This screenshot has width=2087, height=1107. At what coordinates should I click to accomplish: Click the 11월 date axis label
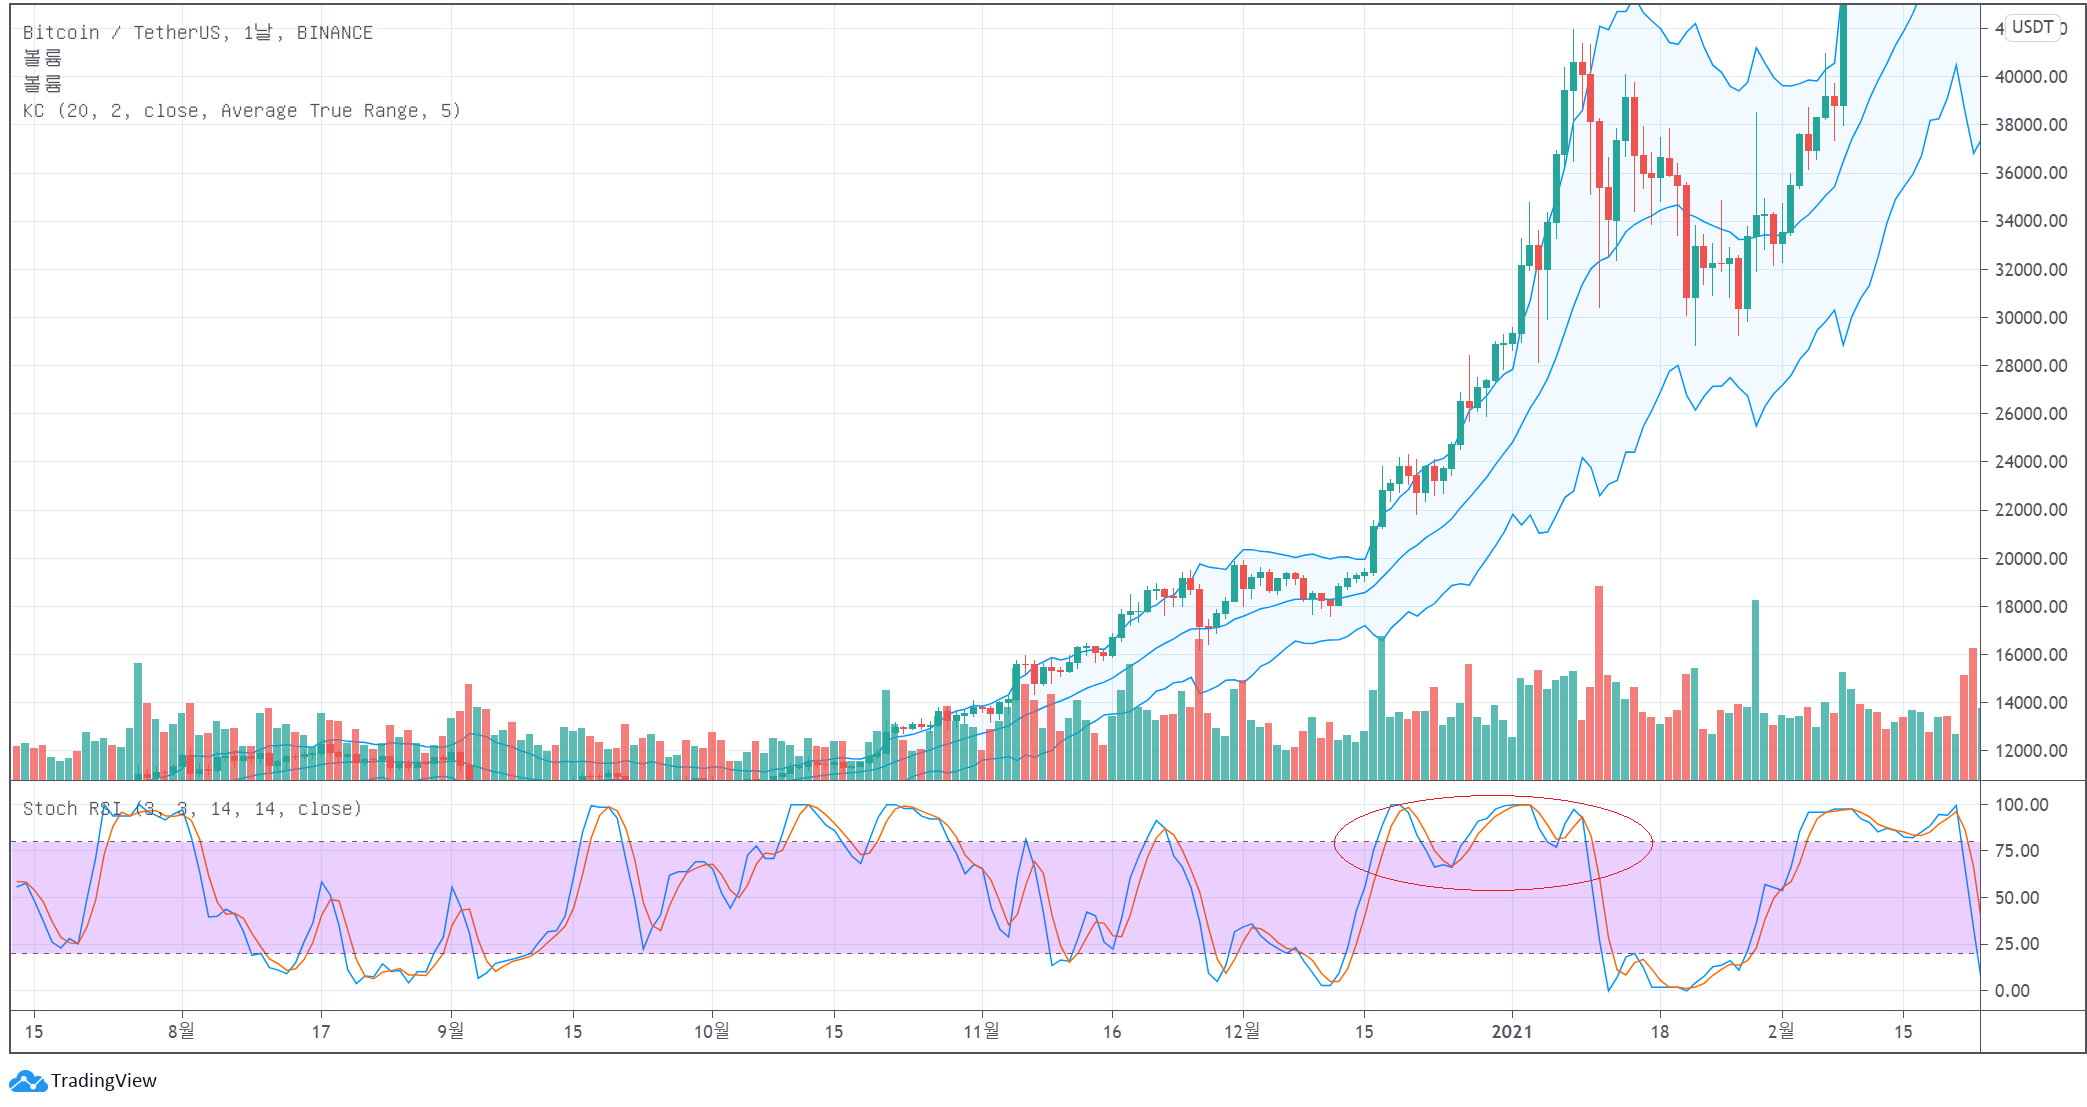pos(982,1031)
